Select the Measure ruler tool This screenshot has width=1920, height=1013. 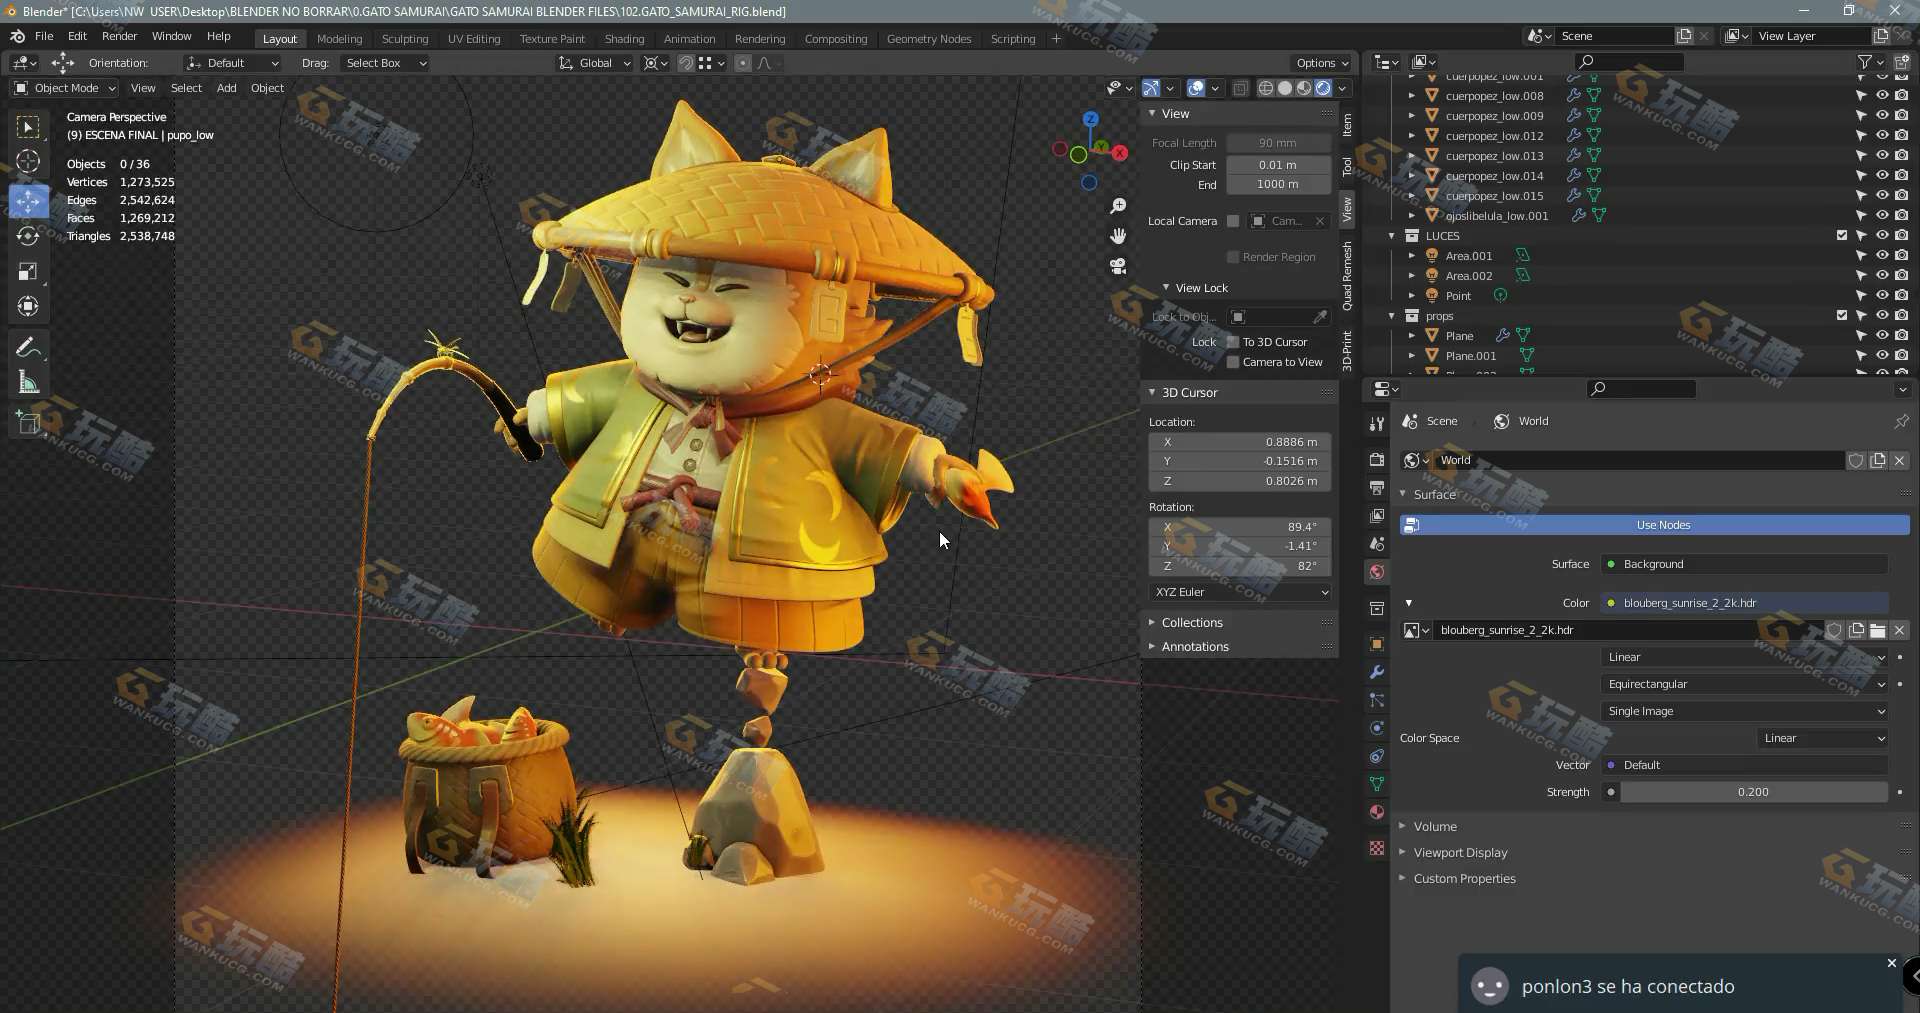coord(29,383)
